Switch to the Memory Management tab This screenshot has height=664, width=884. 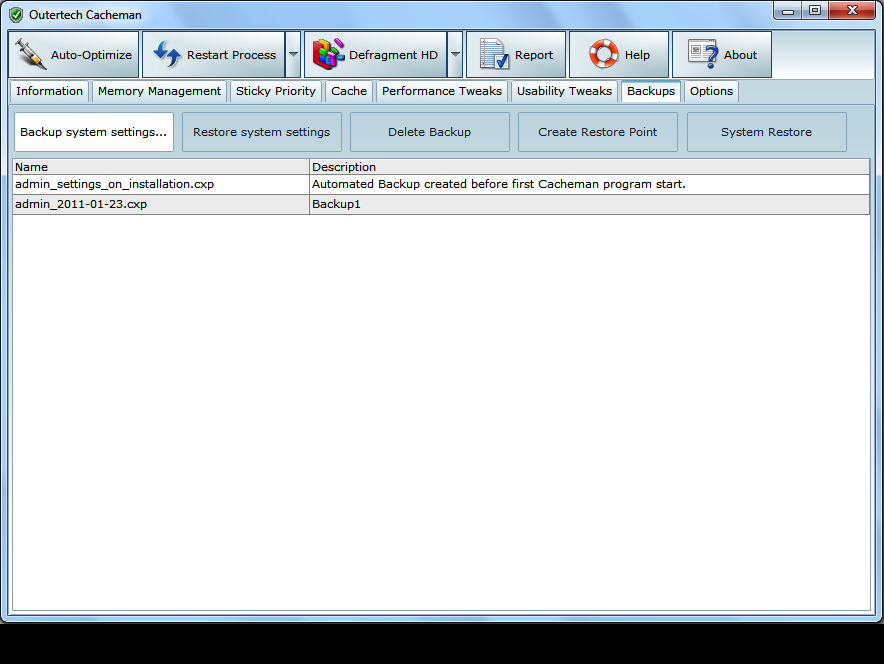[x=159, y=91]
